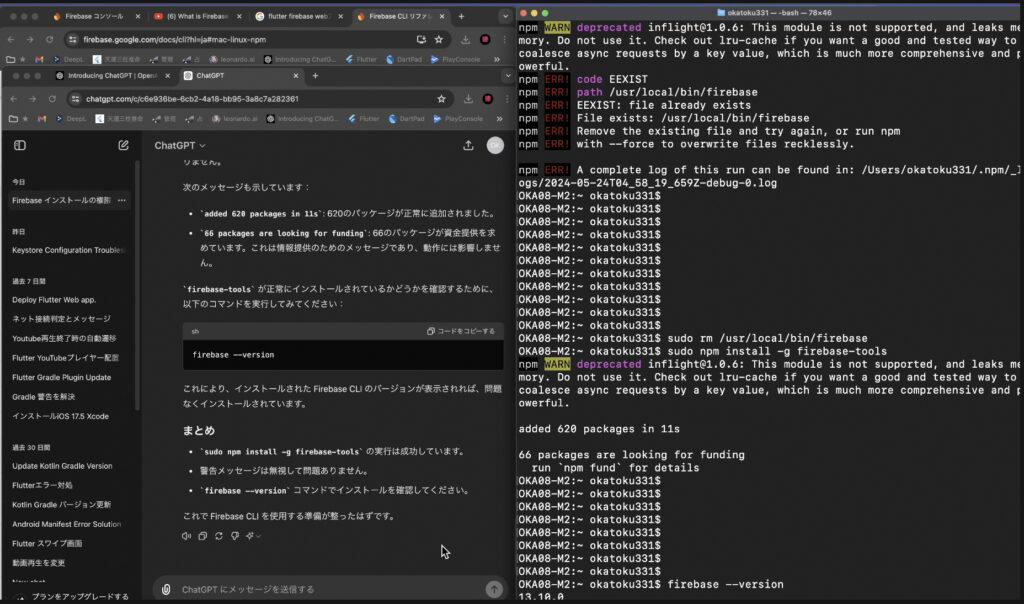Open the ChatGPT model selector dropdown
The image size is (1024, 604).
(x=180, y=145)
